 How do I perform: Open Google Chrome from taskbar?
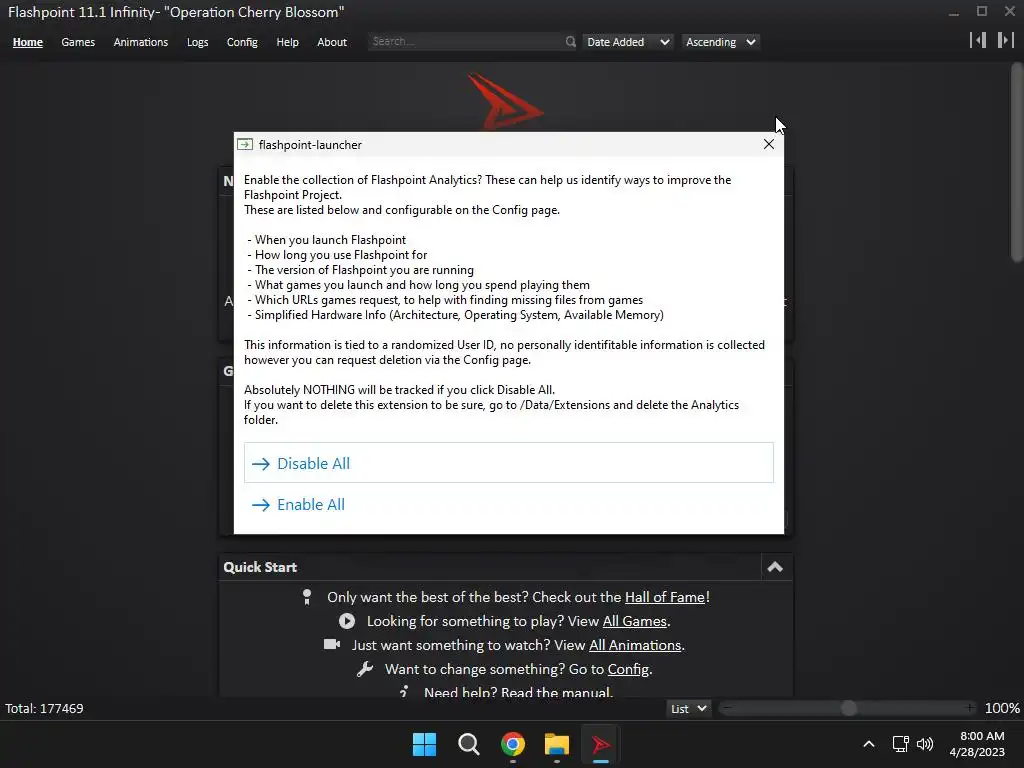513,744
